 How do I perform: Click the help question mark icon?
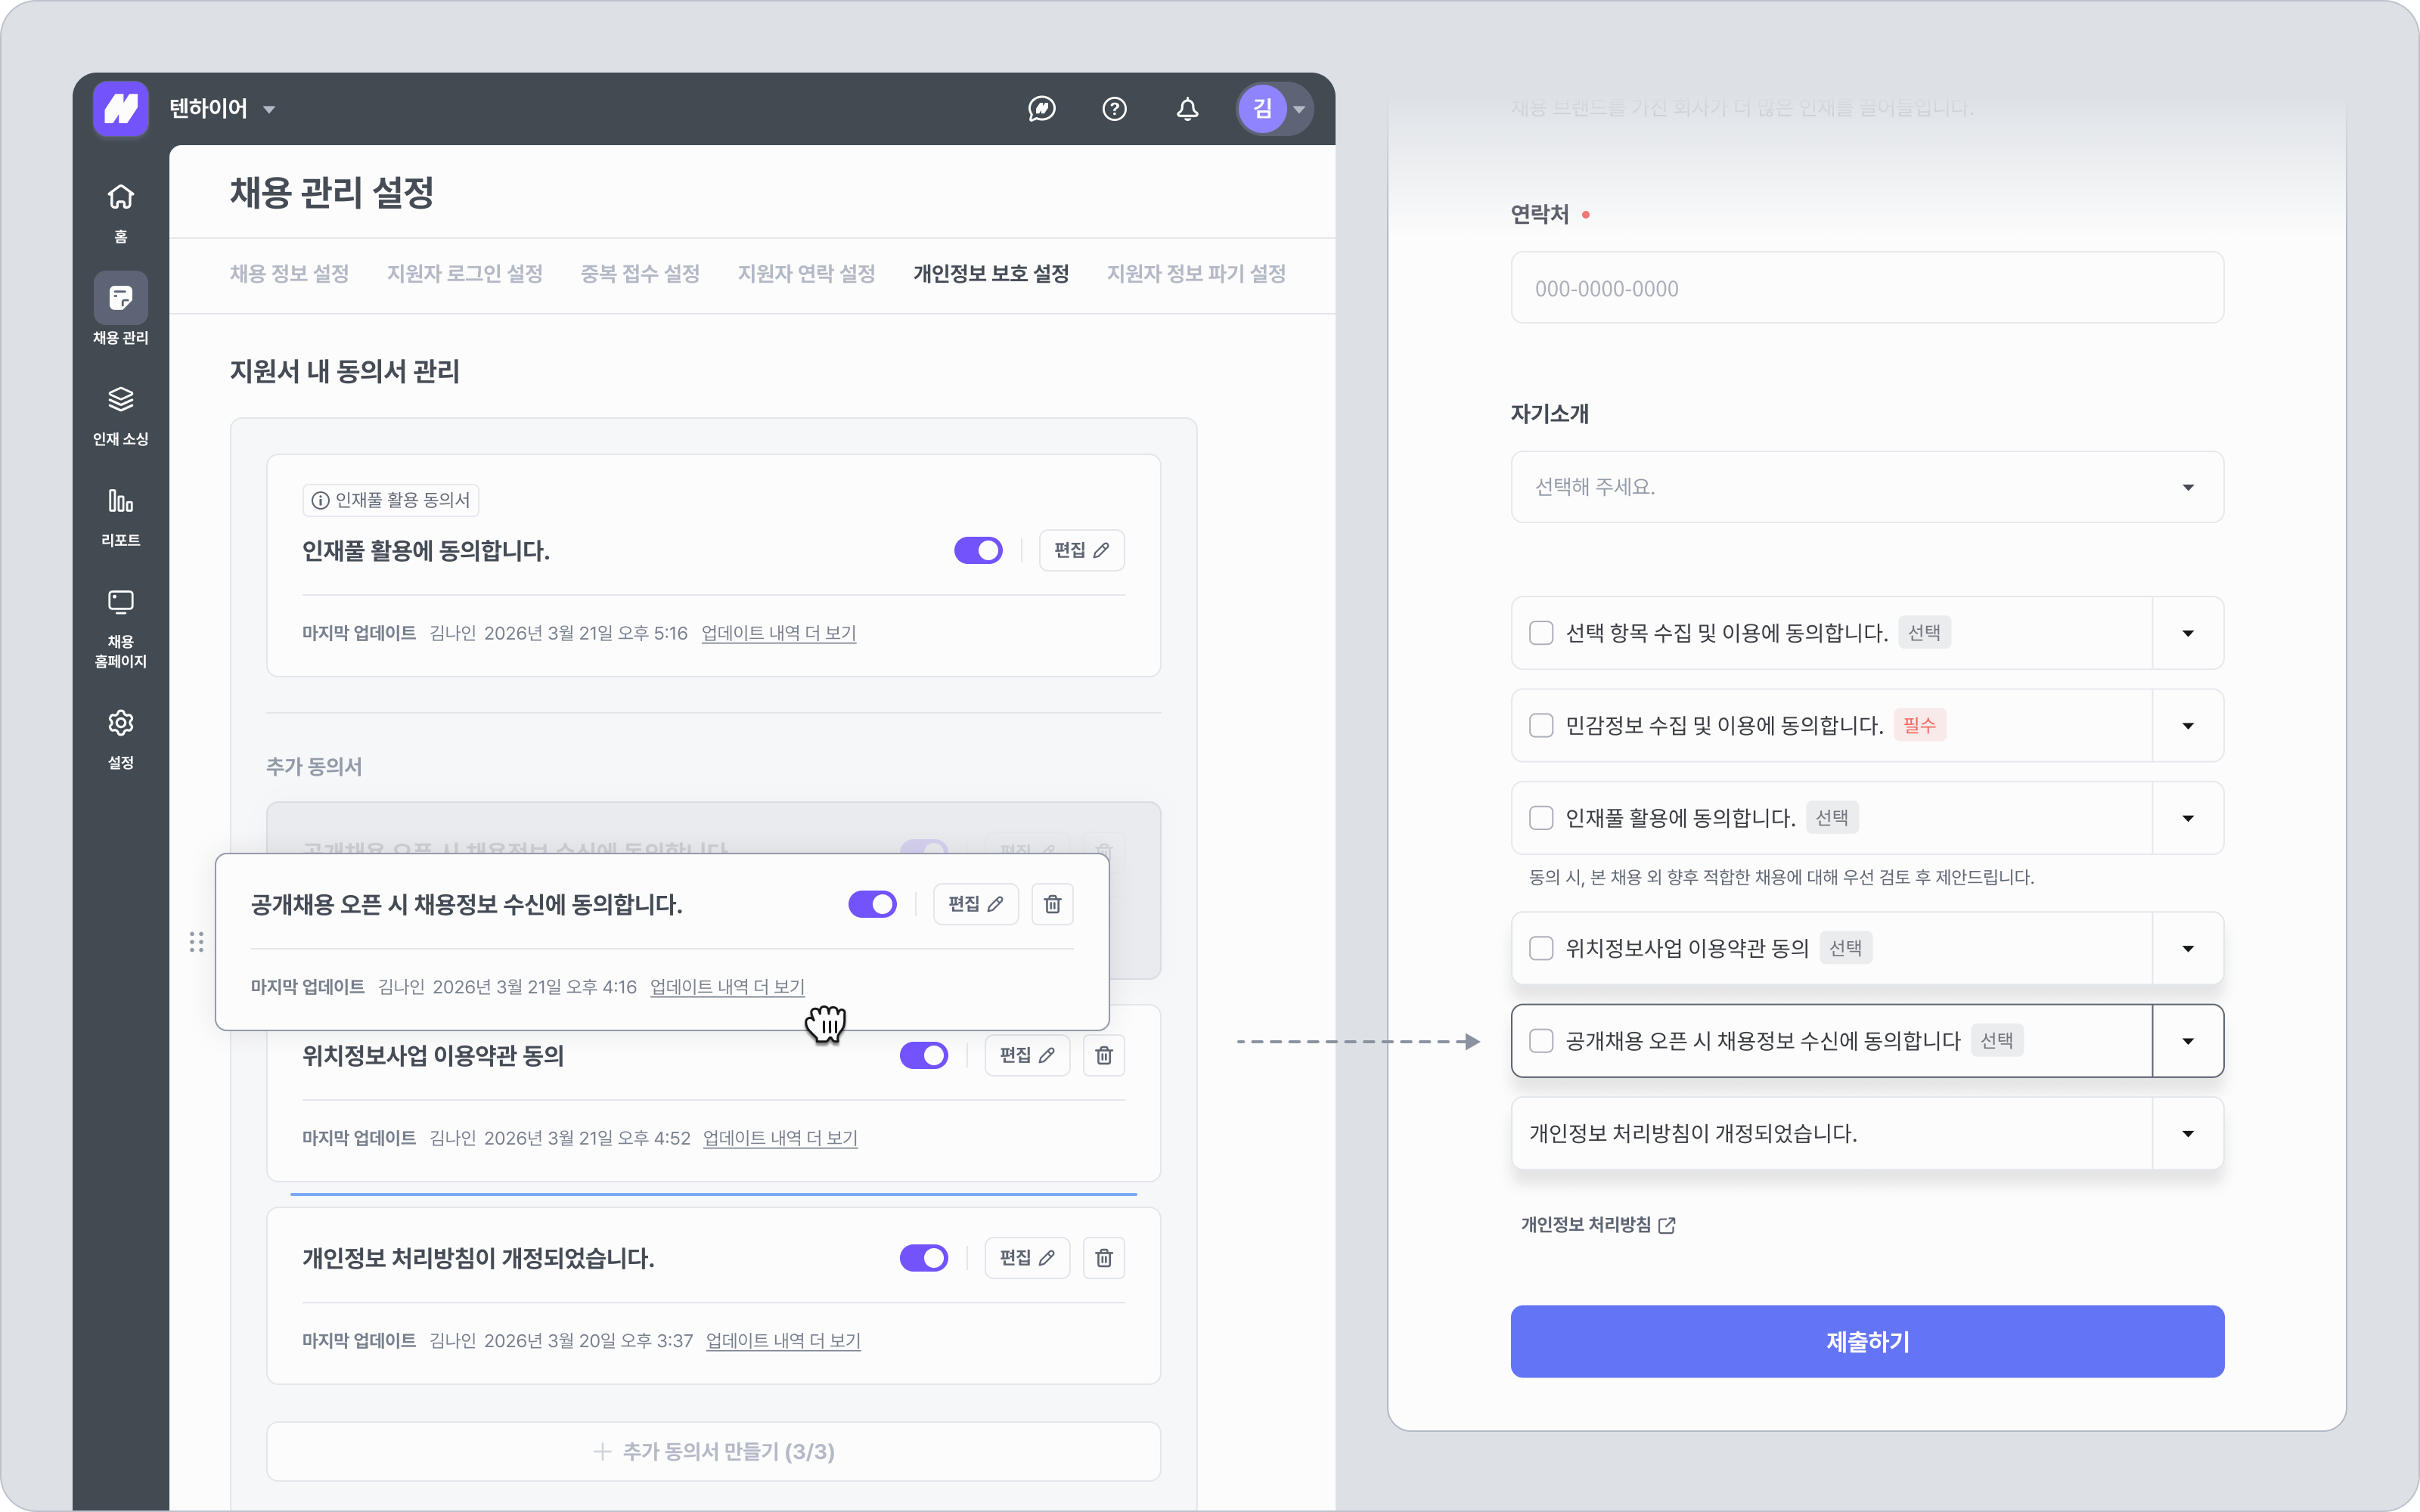1114,109
